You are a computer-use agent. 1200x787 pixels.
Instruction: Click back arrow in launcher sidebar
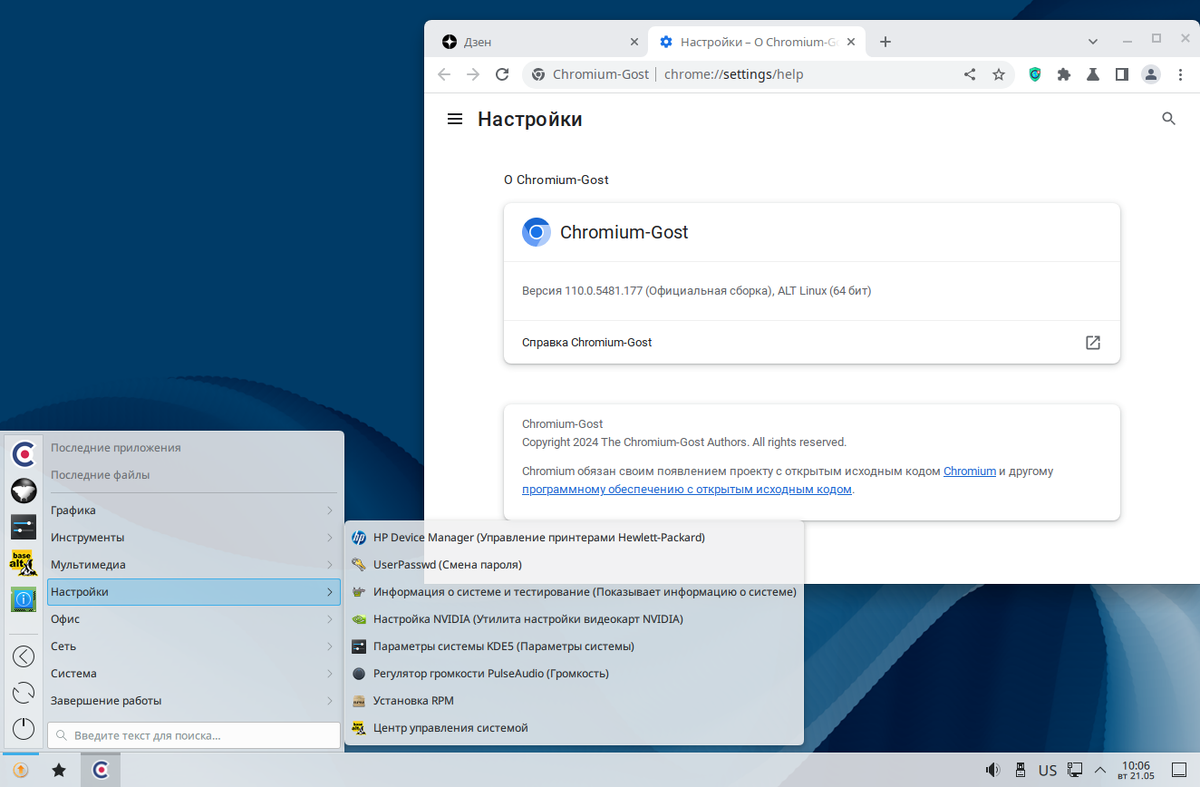[x=23, y=656]
